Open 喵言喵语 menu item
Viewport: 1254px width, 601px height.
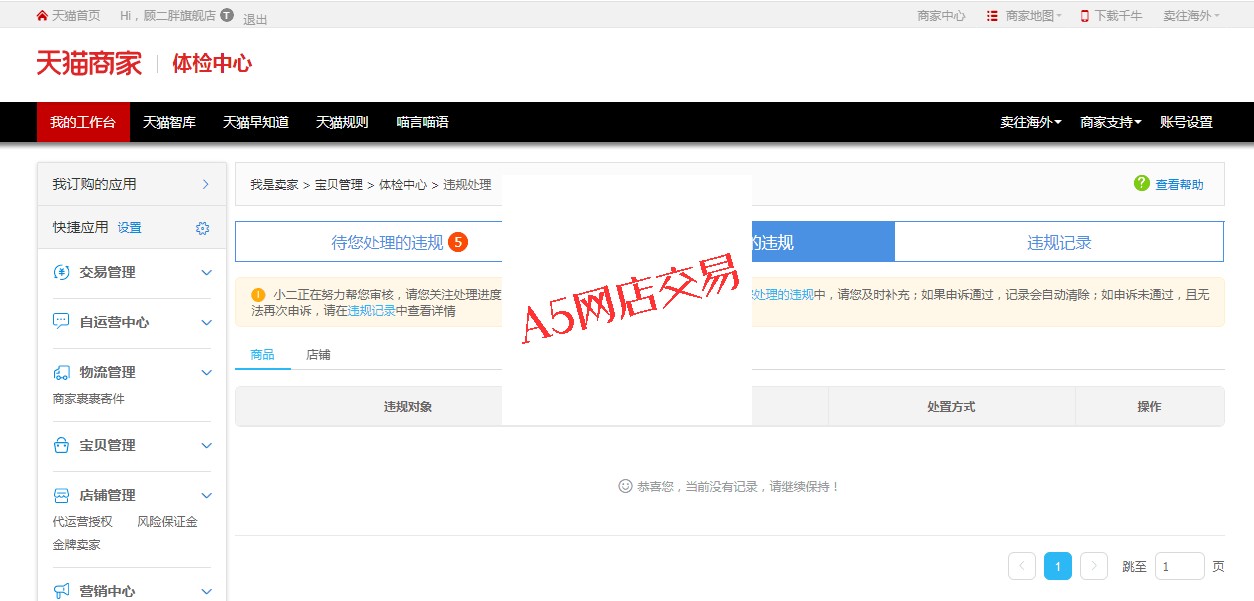[x=422, y=122]
